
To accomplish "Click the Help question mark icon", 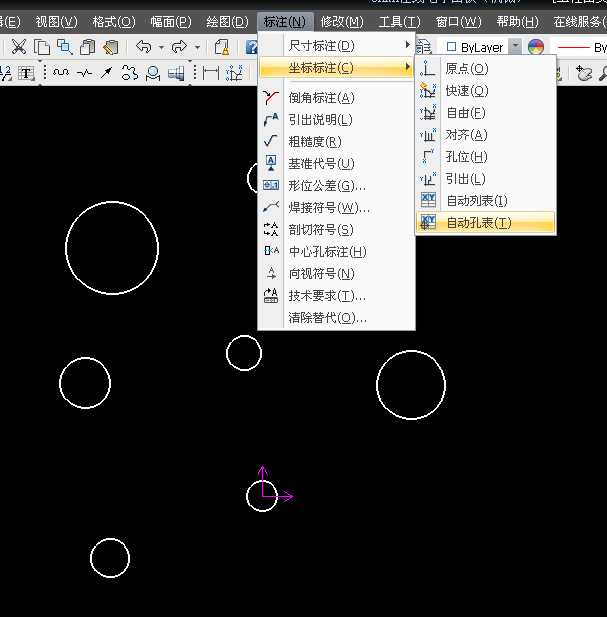I will (251, 47).
